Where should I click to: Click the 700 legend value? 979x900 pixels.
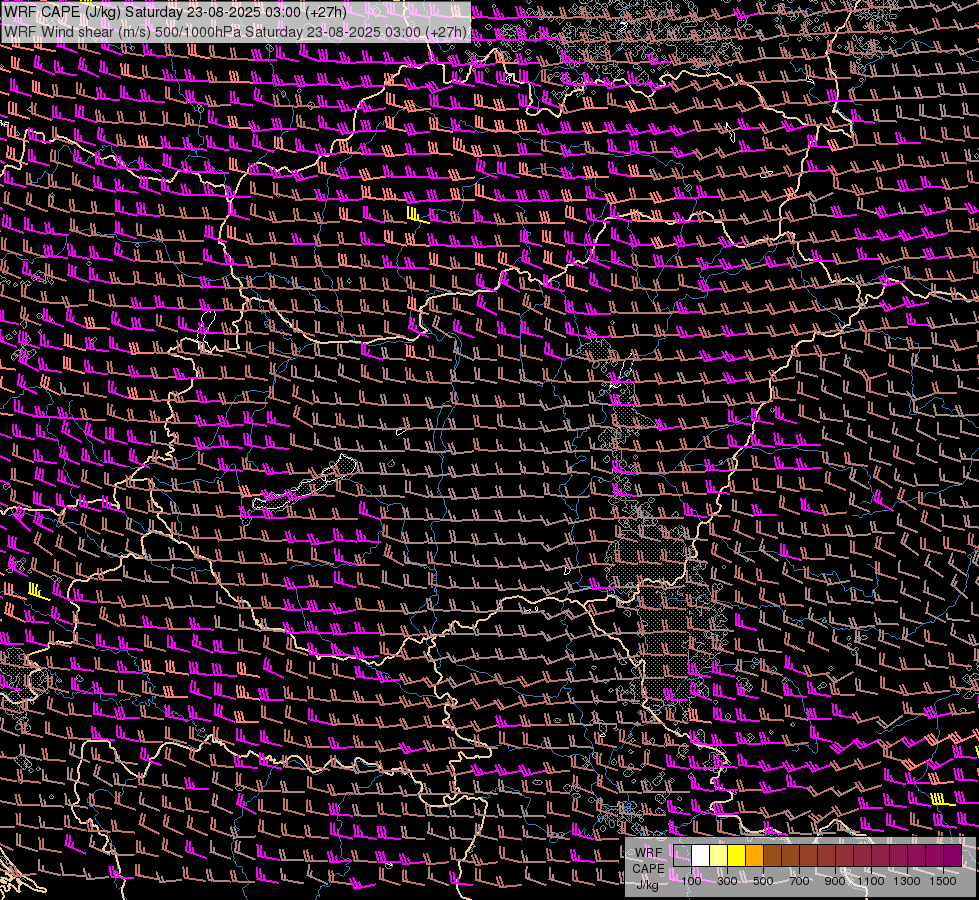[x=799, y=881]
